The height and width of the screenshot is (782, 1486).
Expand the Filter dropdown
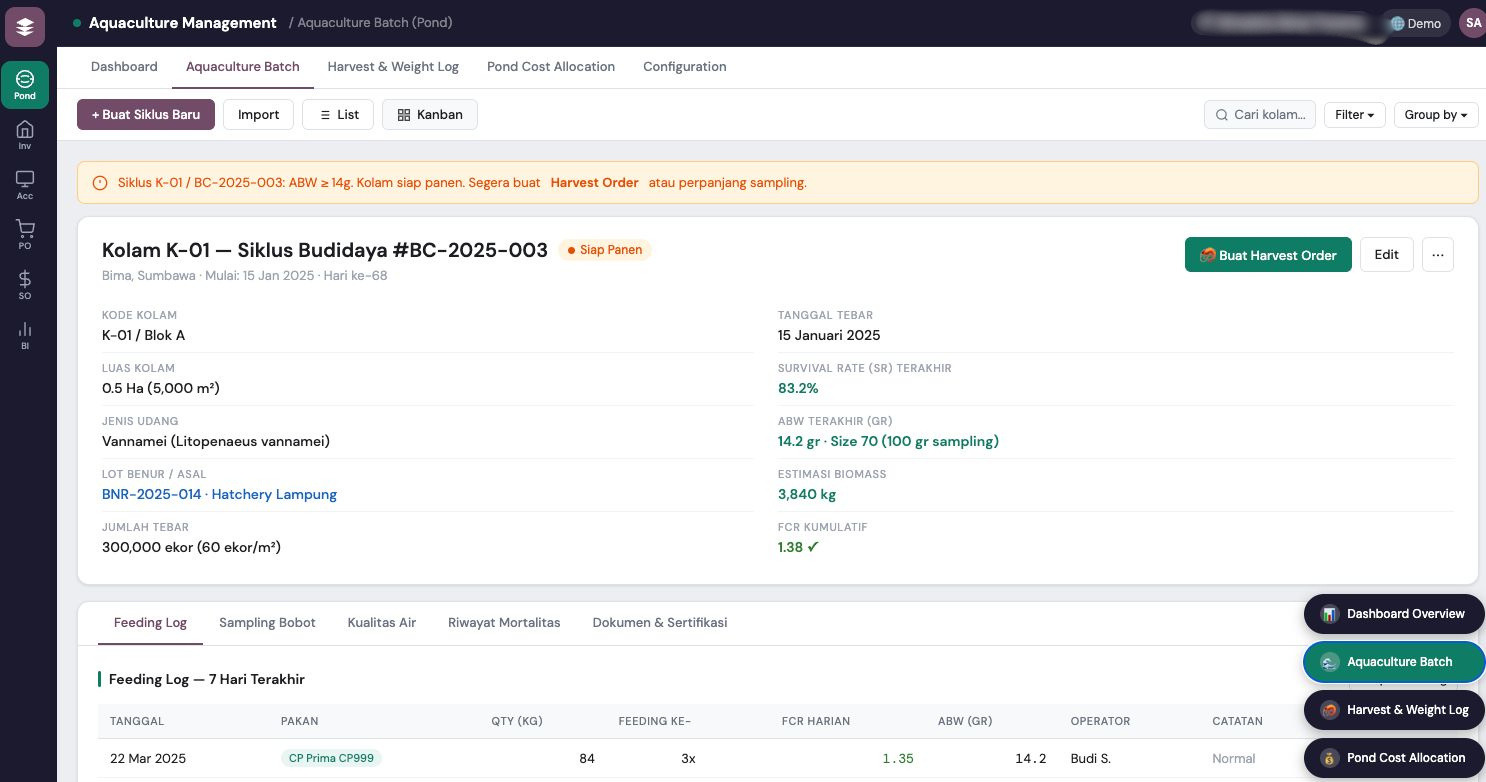(x=1354, y=115)
